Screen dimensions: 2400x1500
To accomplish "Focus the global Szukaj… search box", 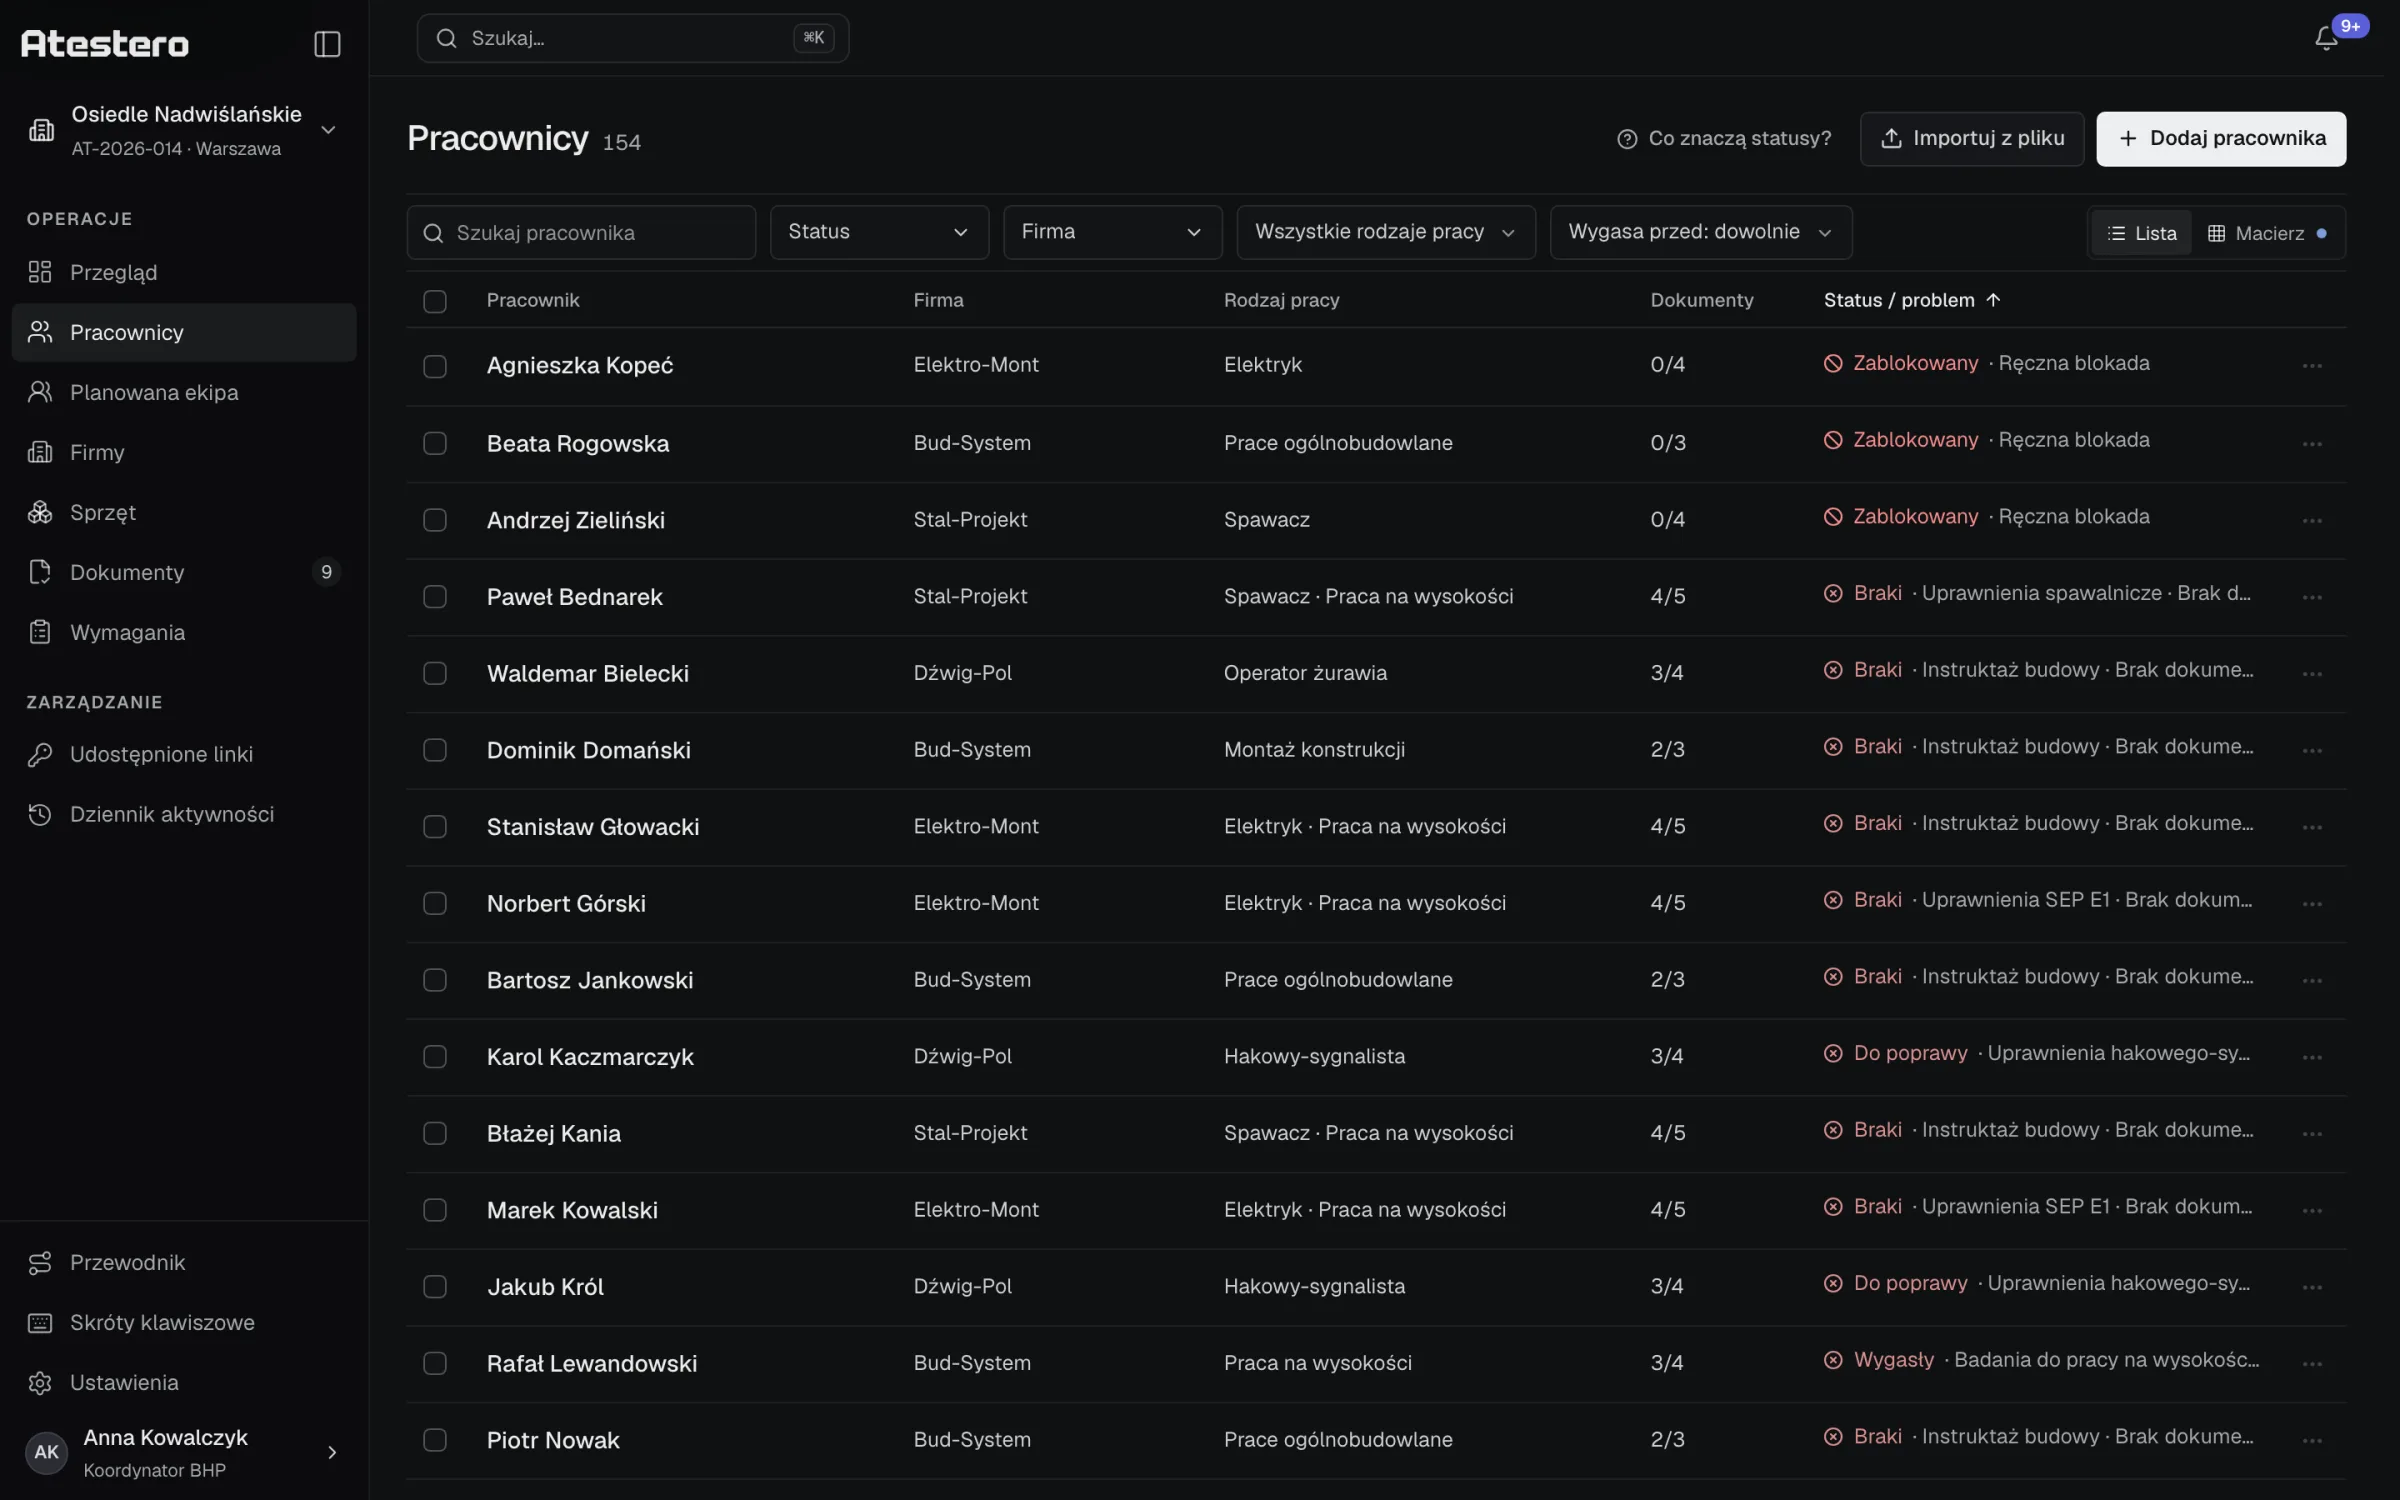I will click(633, 38).
